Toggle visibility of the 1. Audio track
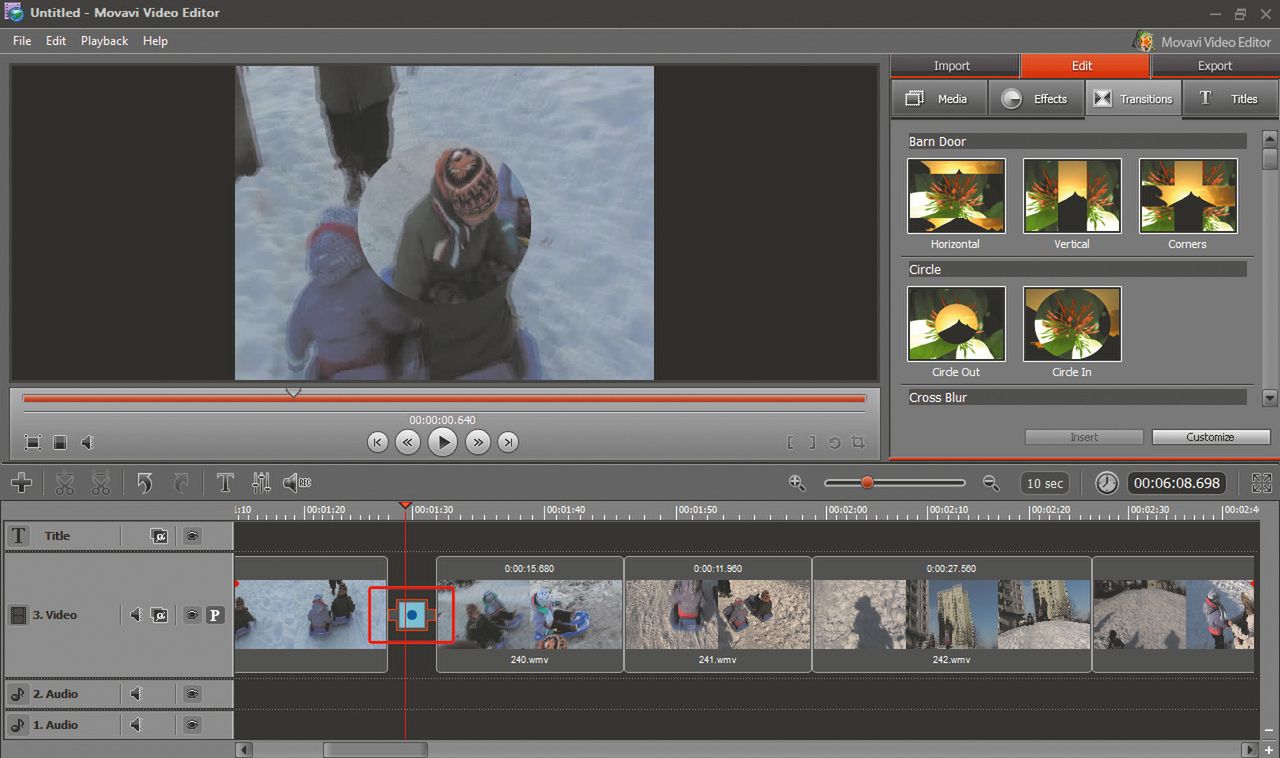1280x758 pixels. (x=192, y=725)
